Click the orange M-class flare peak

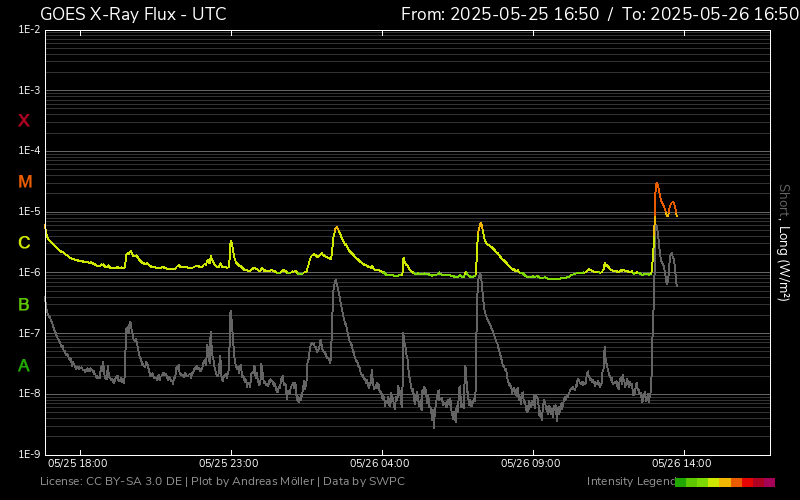click(657, 183)
